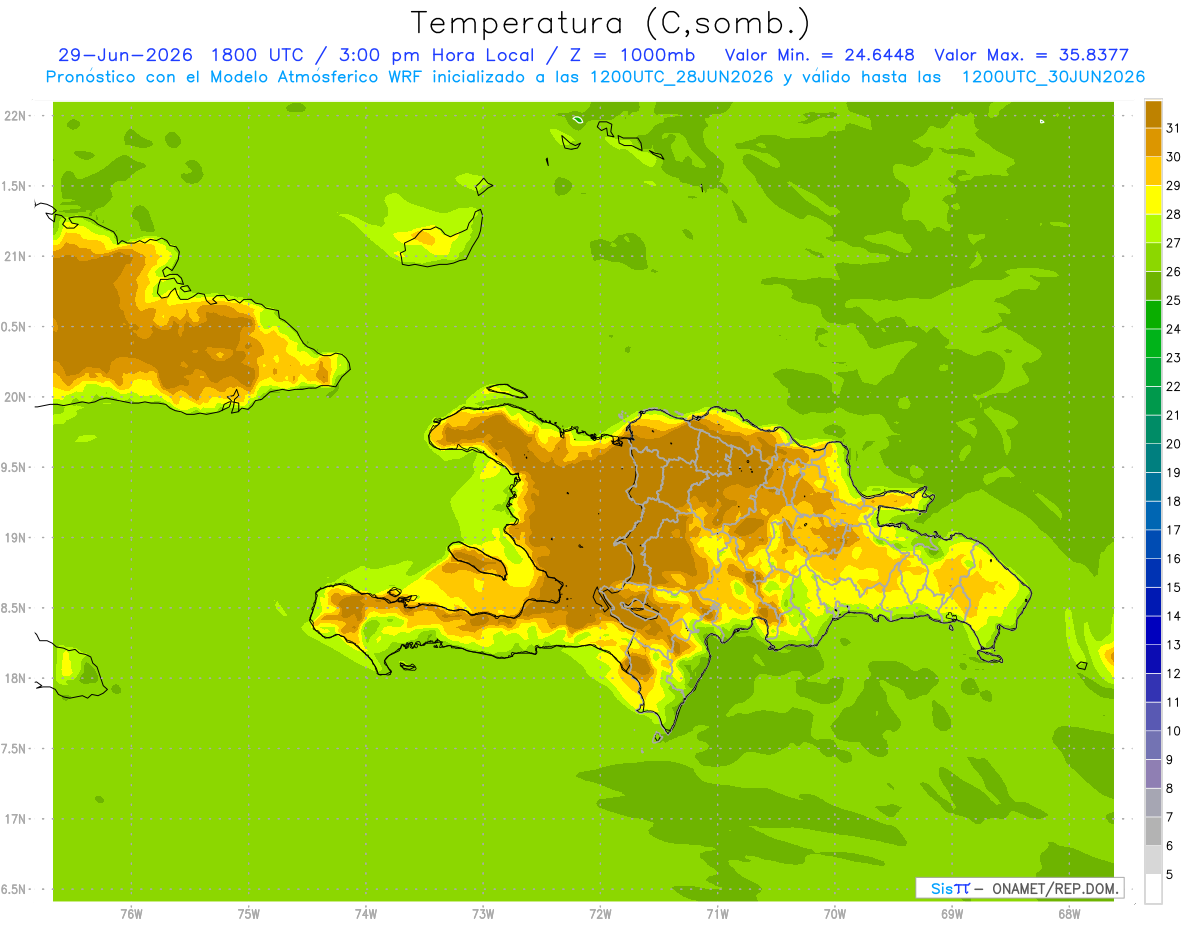
Task: Click the color bar label "5"
Action: [1170, 874]
